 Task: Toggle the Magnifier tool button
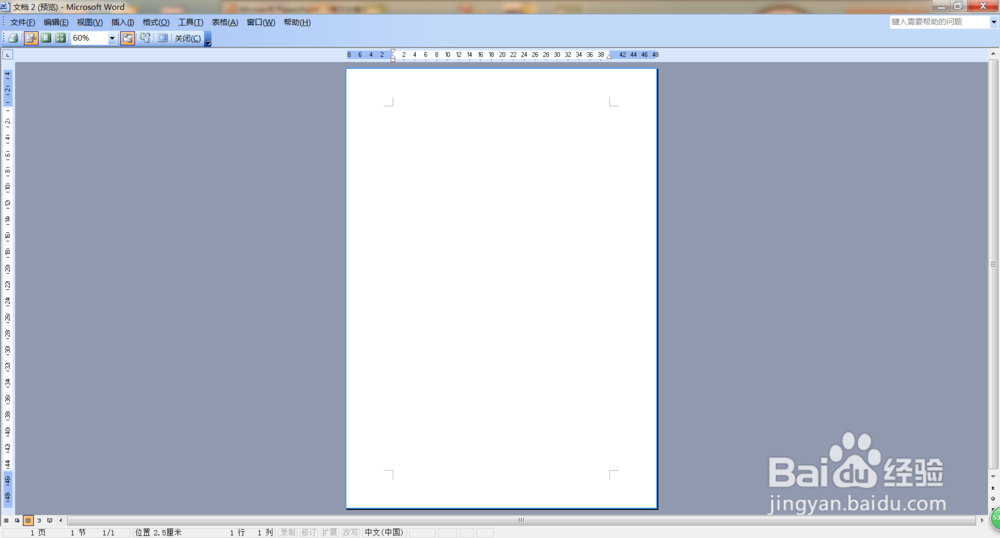pyautogui.click(x=31, y=38)
